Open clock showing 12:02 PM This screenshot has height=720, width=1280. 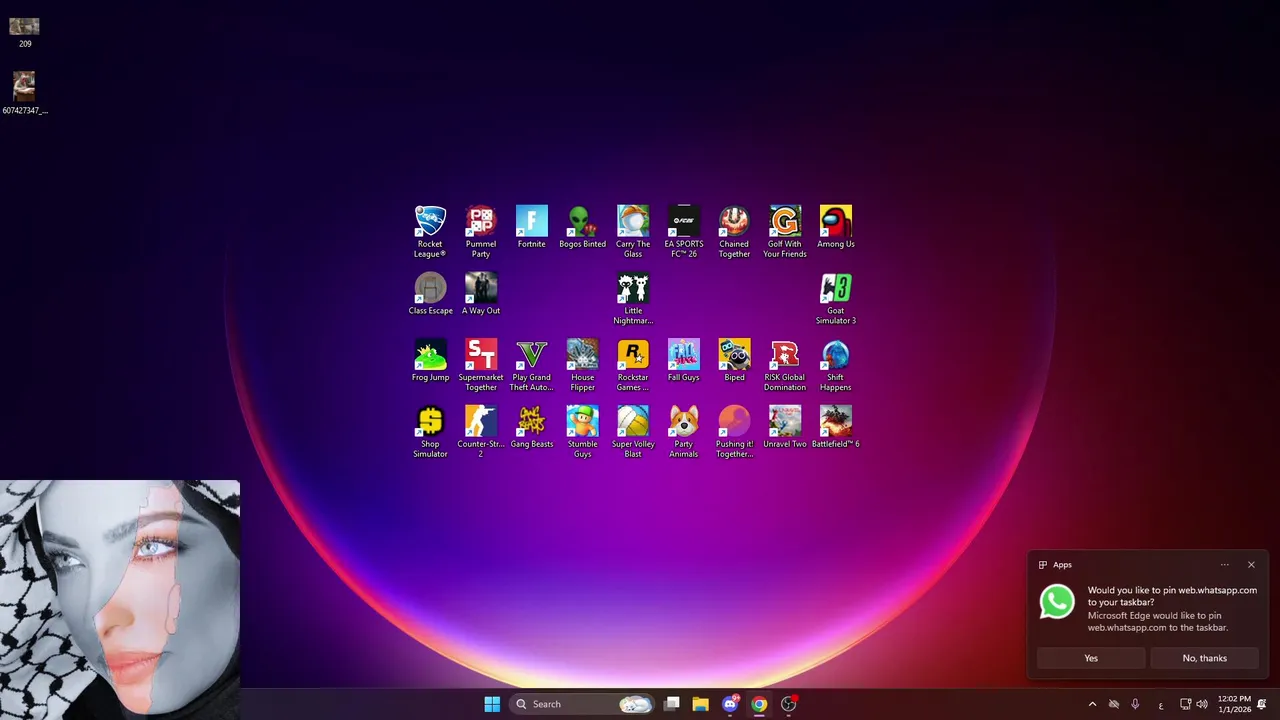click(x=1234, y=704)
